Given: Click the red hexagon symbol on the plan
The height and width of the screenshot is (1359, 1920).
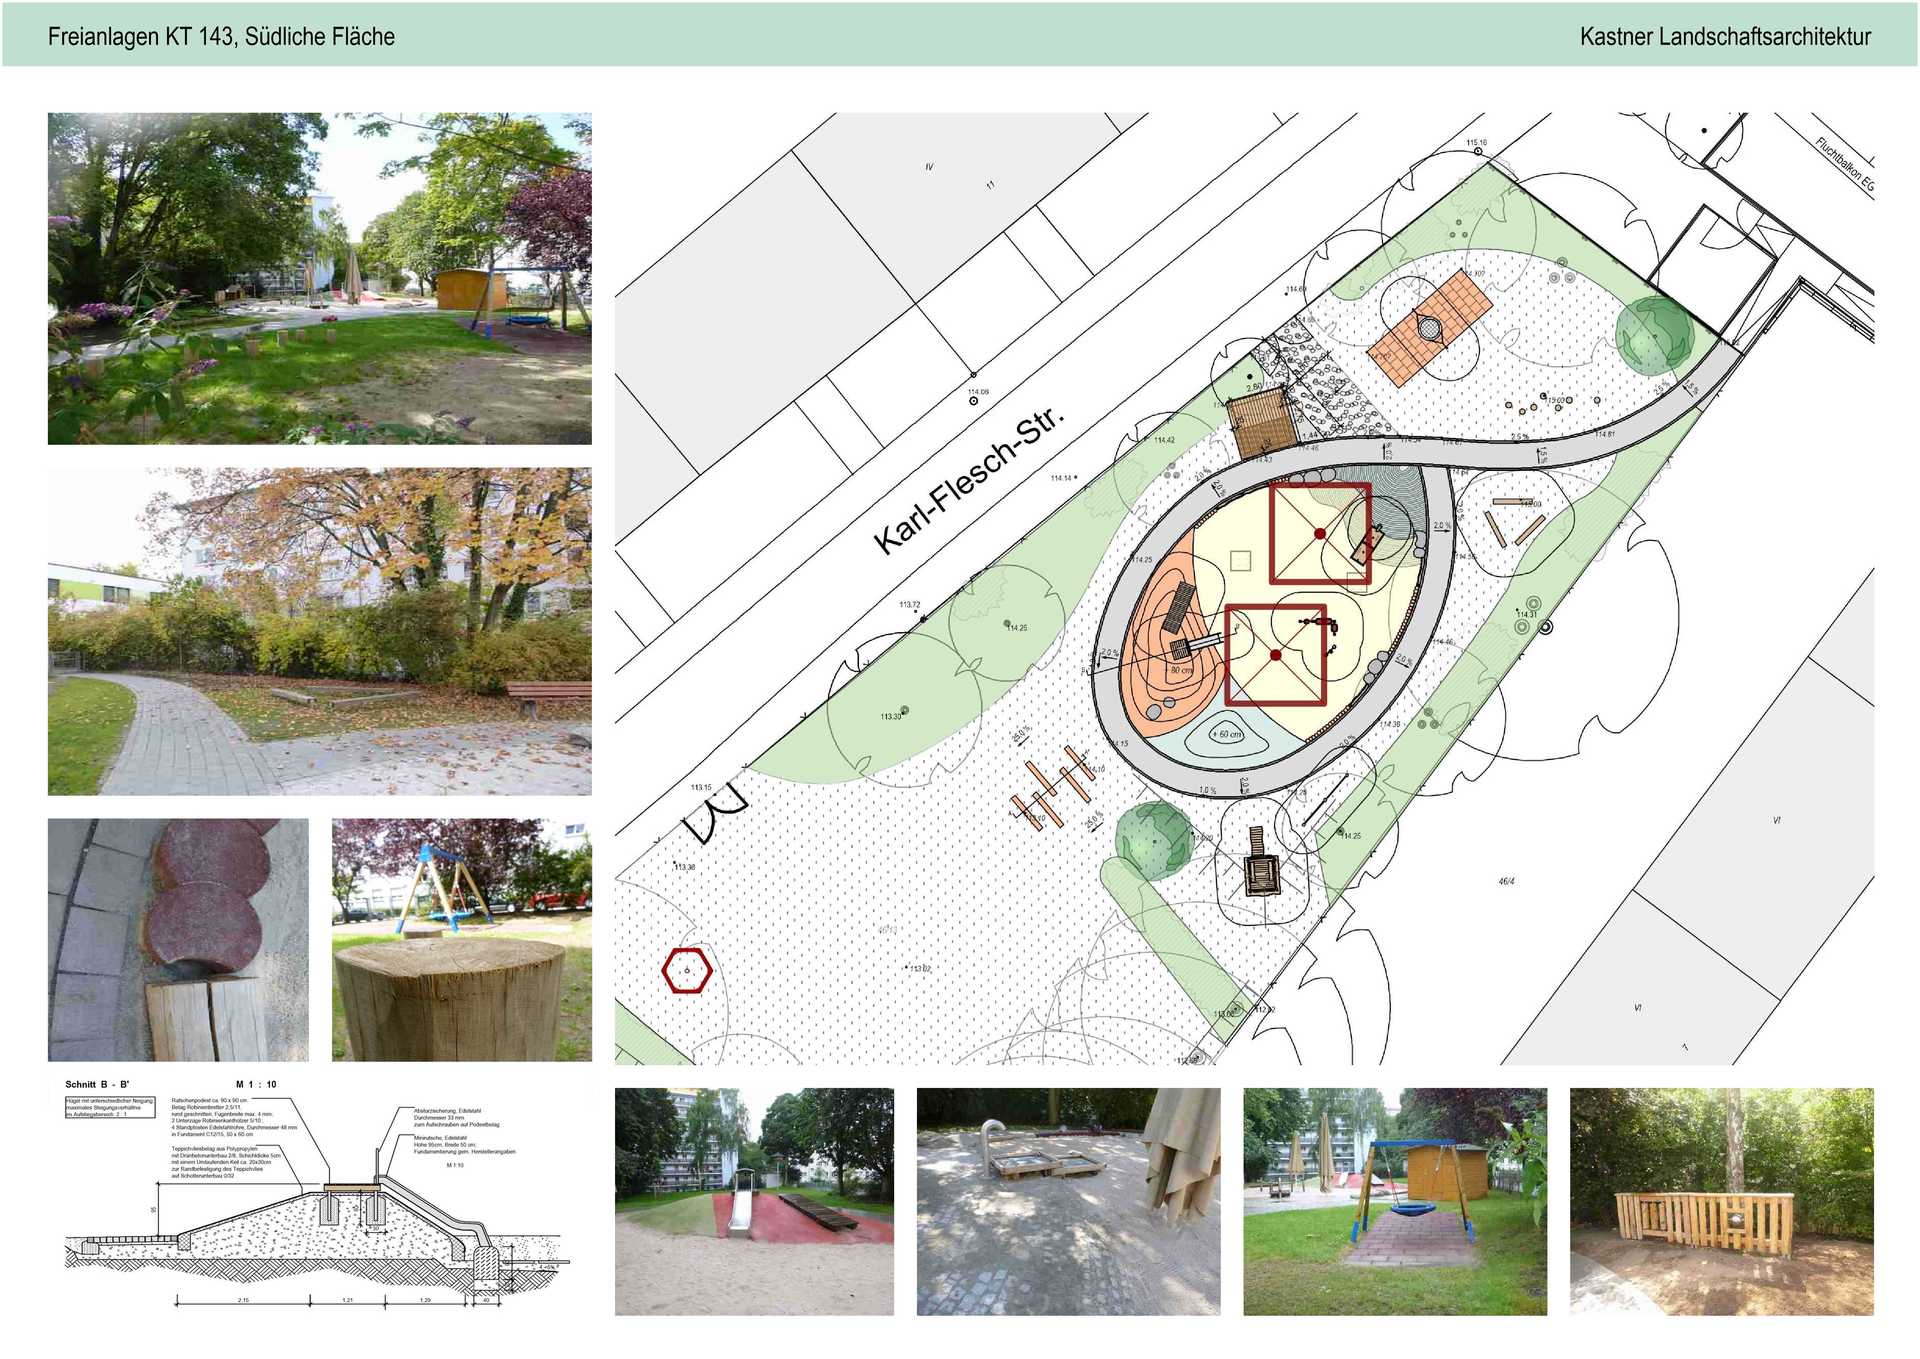Looking at the screenshot, I should (687, 970).
